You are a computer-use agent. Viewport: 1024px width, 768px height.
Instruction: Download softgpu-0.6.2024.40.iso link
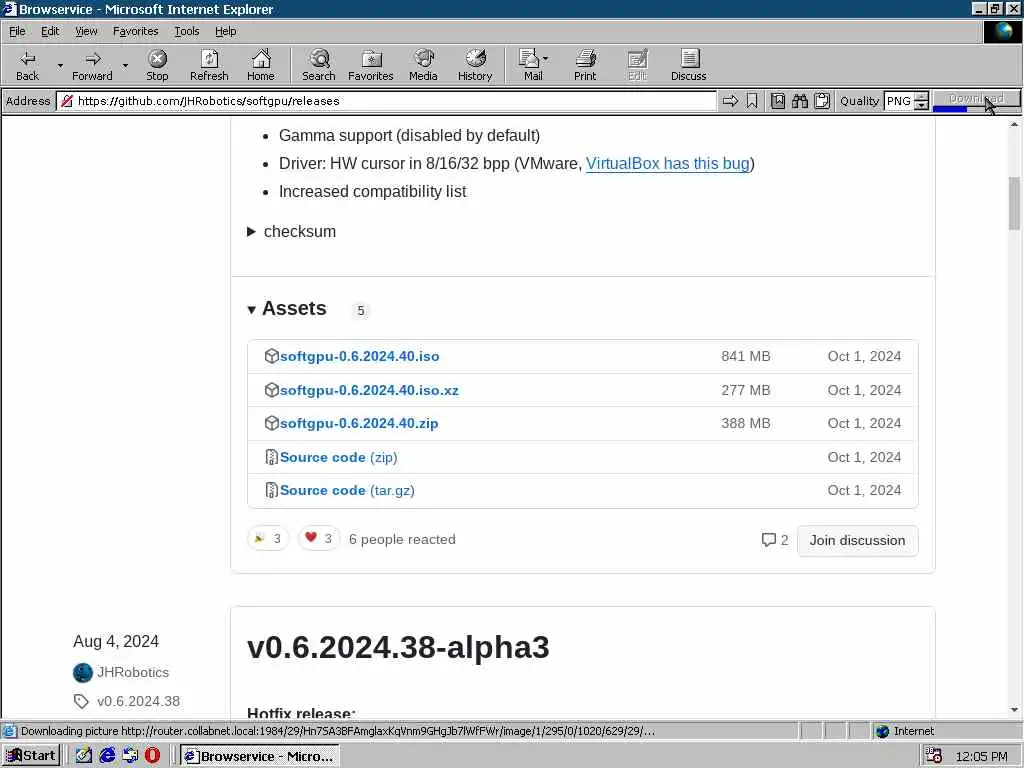pyautogui.click(x=359, y=356)
